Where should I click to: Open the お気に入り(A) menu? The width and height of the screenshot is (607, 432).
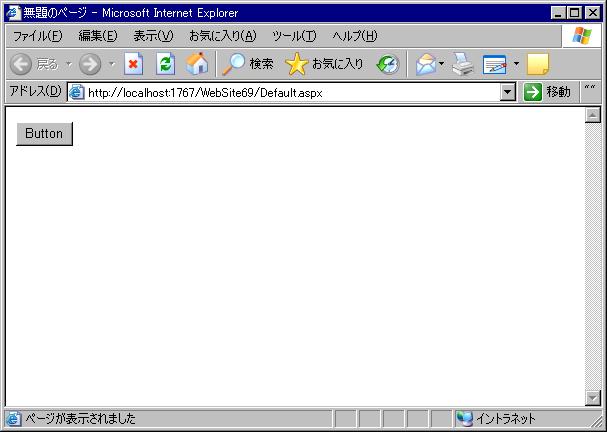click(x=223, y=36)
